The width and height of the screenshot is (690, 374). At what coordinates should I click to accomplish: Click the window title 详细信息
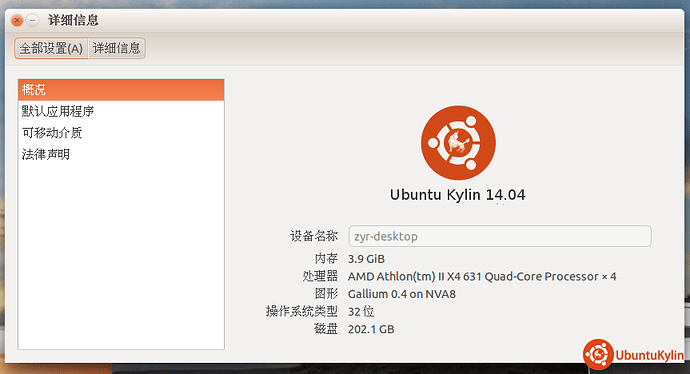(73, 20)
